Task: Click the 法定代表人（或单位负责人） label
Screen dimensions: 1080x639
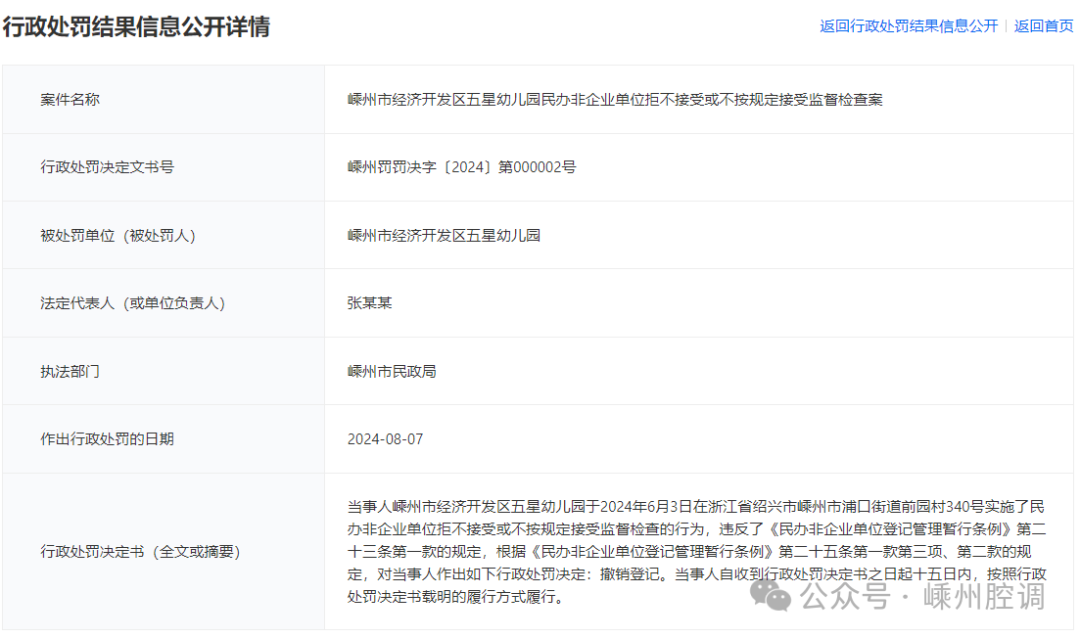Action: pos(133,304)
